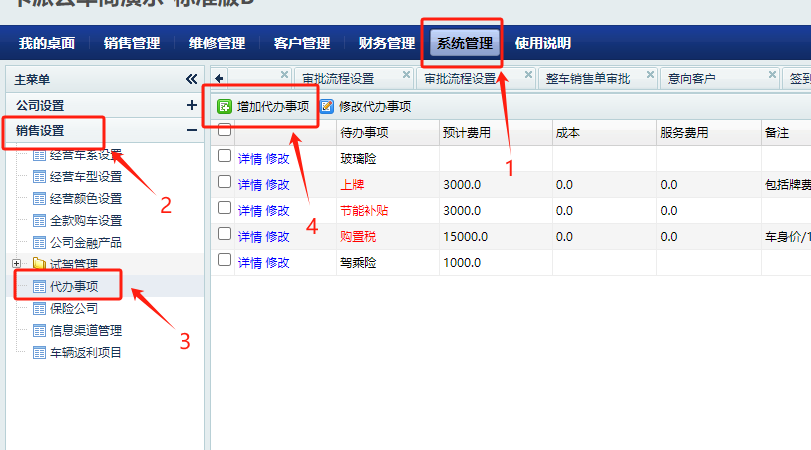
Task: Click the grid icon beside 保险公司
Action: (x=39, y=308)
